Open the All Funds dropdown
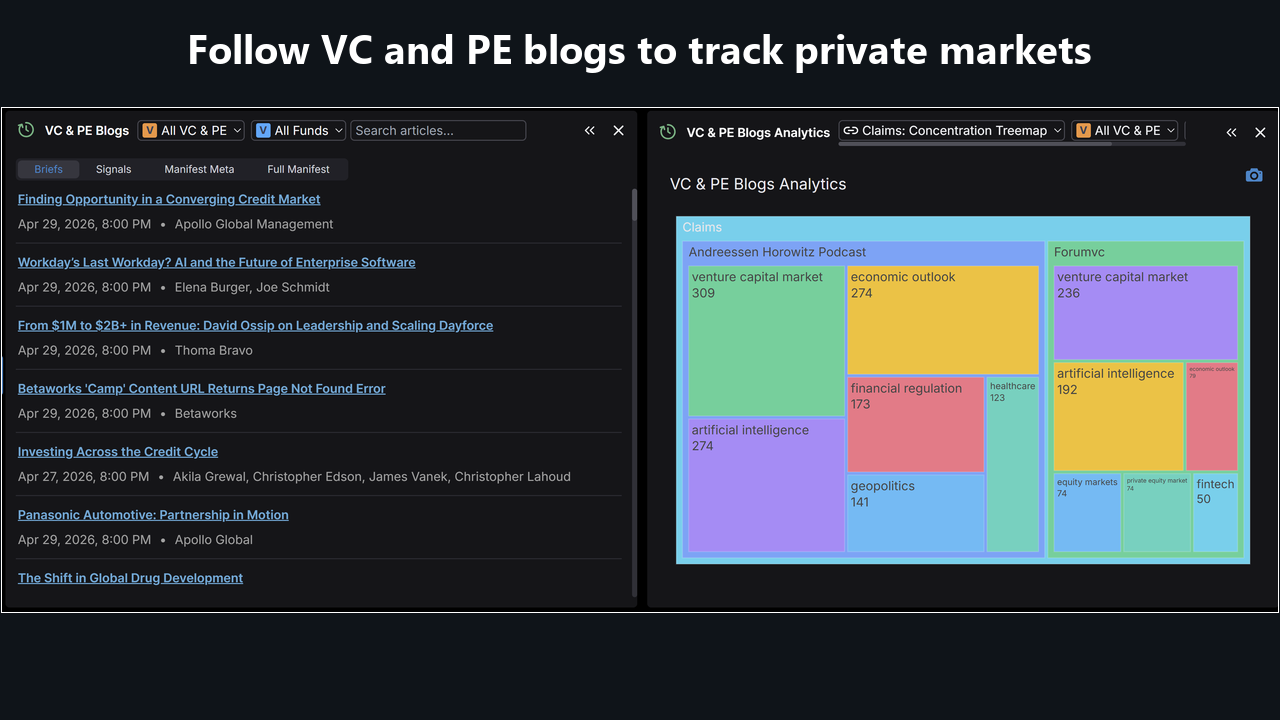This screenshot has width=1280, height=720. pyautogui.click(x=299, y=130)
